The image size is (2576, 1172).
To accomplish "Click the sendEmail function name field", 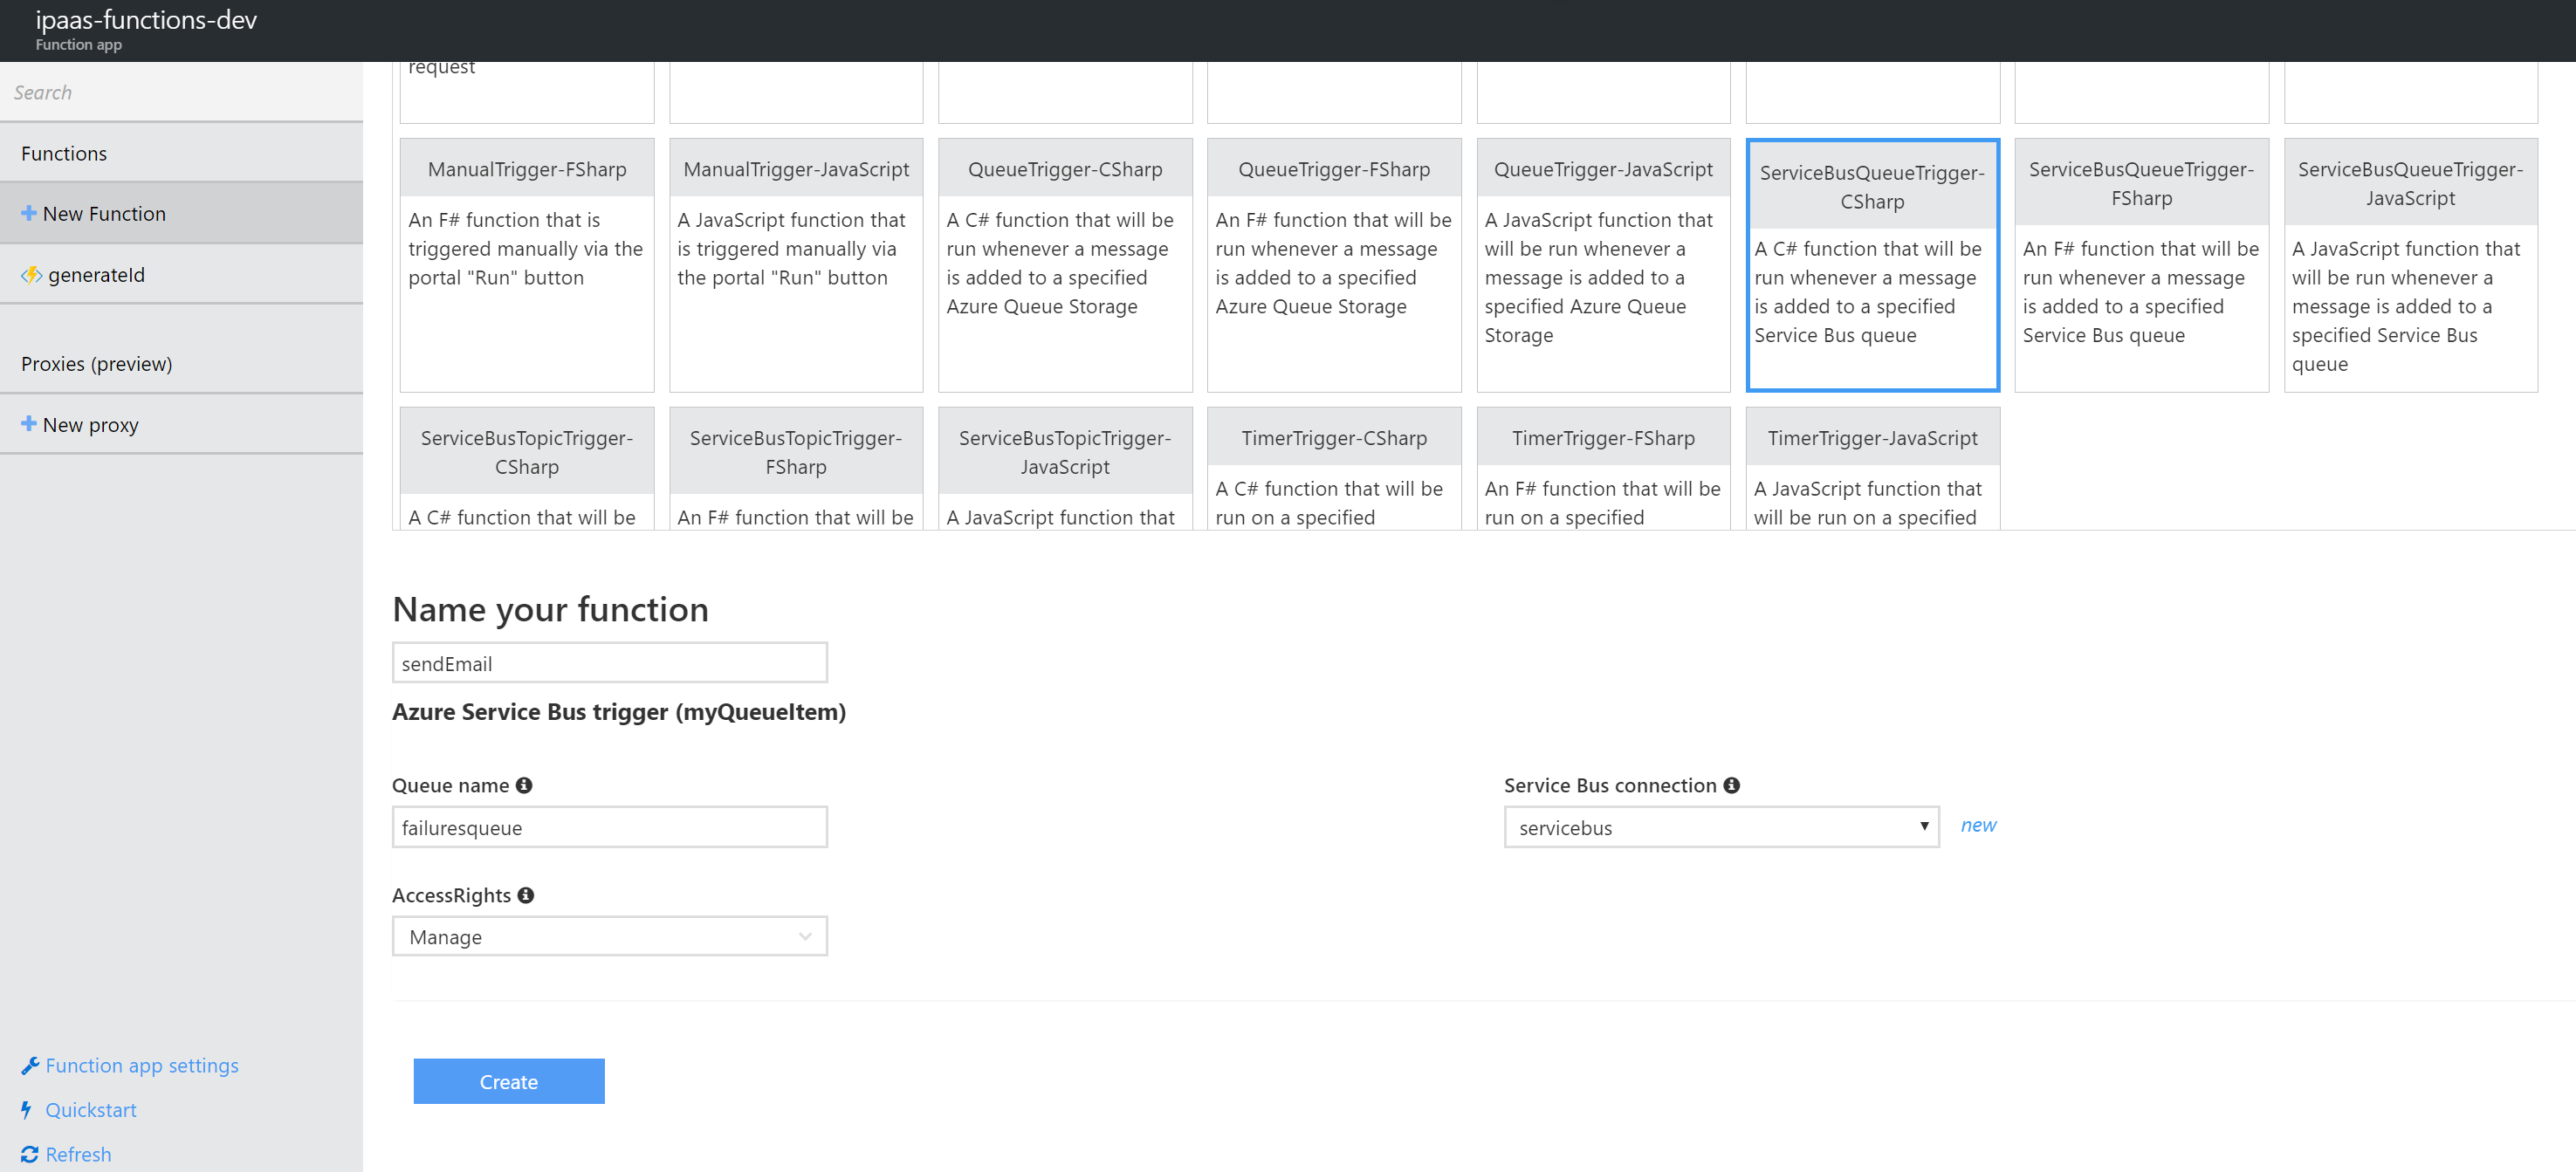I will 609,663.
